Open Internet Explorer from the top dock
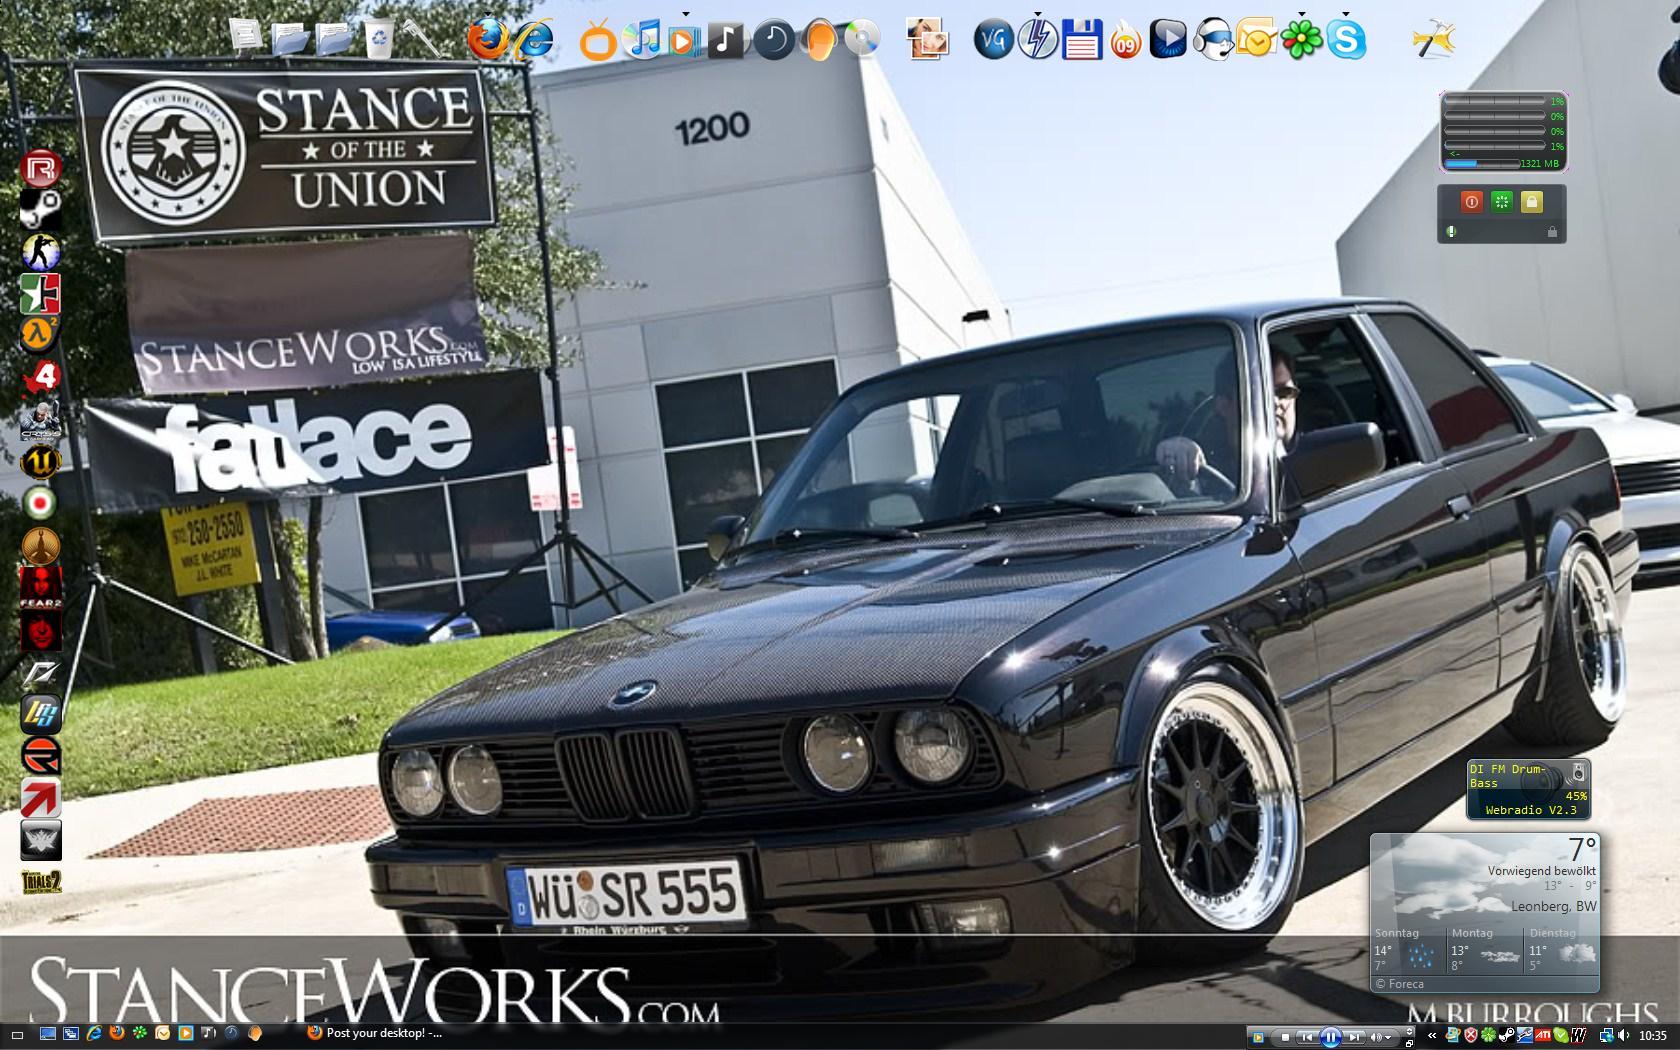Screen dimensions: 1680x1050 (x=534, y=40)
